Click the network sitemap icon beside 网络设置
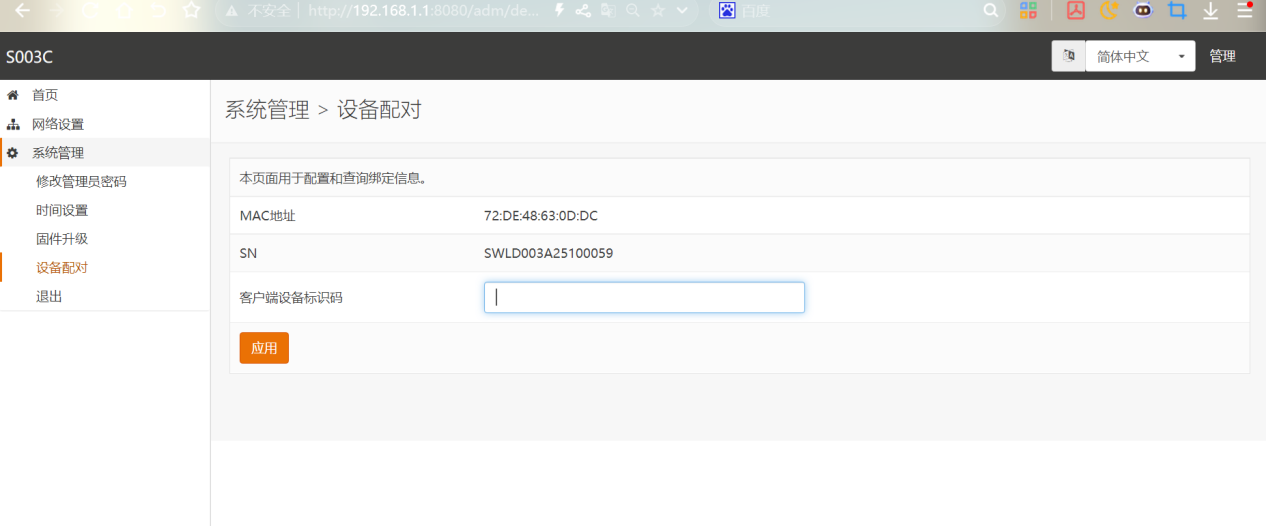This screenshot has height=526, width=1266. (x=13, y=125)
